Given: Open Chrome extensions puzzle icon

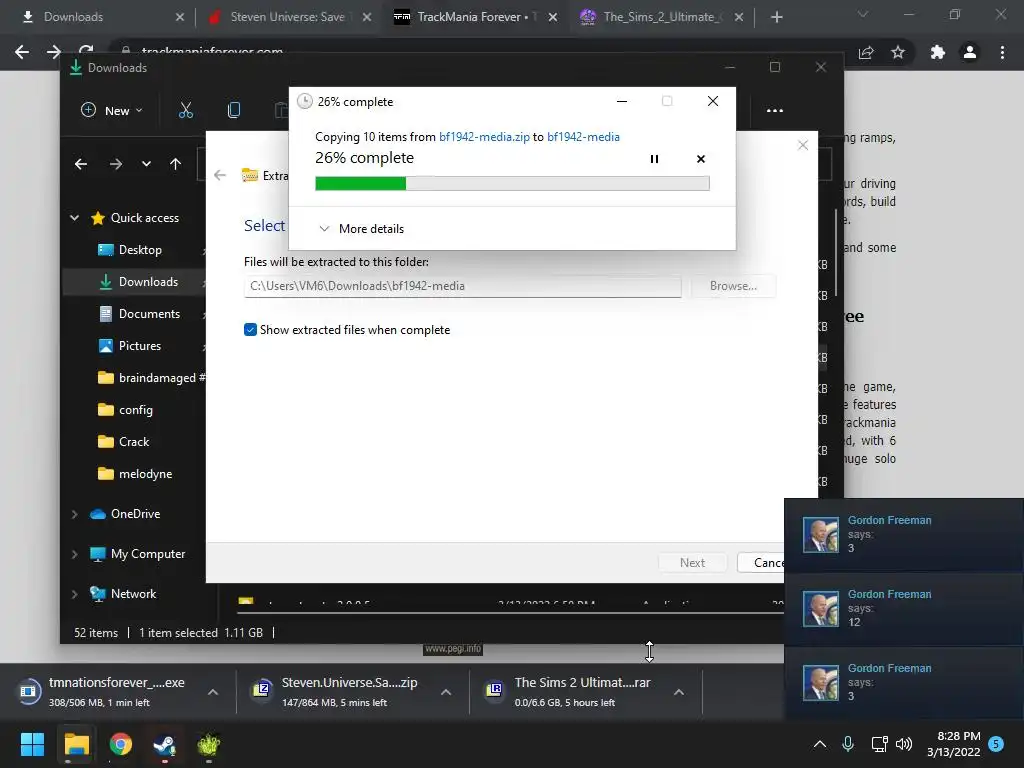Looking at the screenshot, I should (938, 52).
